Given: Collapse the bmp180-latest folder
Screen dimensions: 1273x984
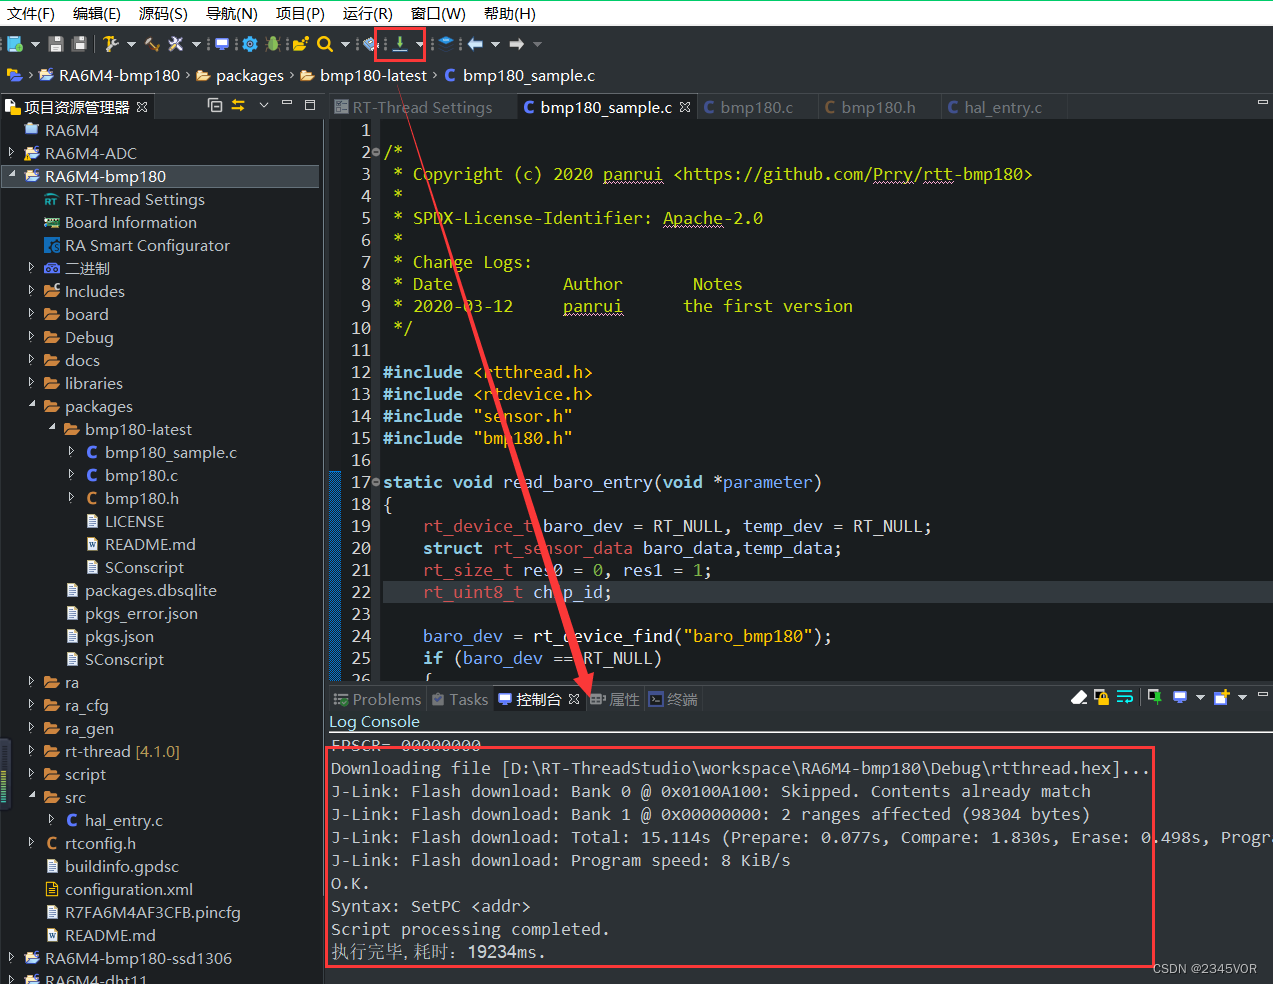Looking at the screenshot, I should click(52, 429).
